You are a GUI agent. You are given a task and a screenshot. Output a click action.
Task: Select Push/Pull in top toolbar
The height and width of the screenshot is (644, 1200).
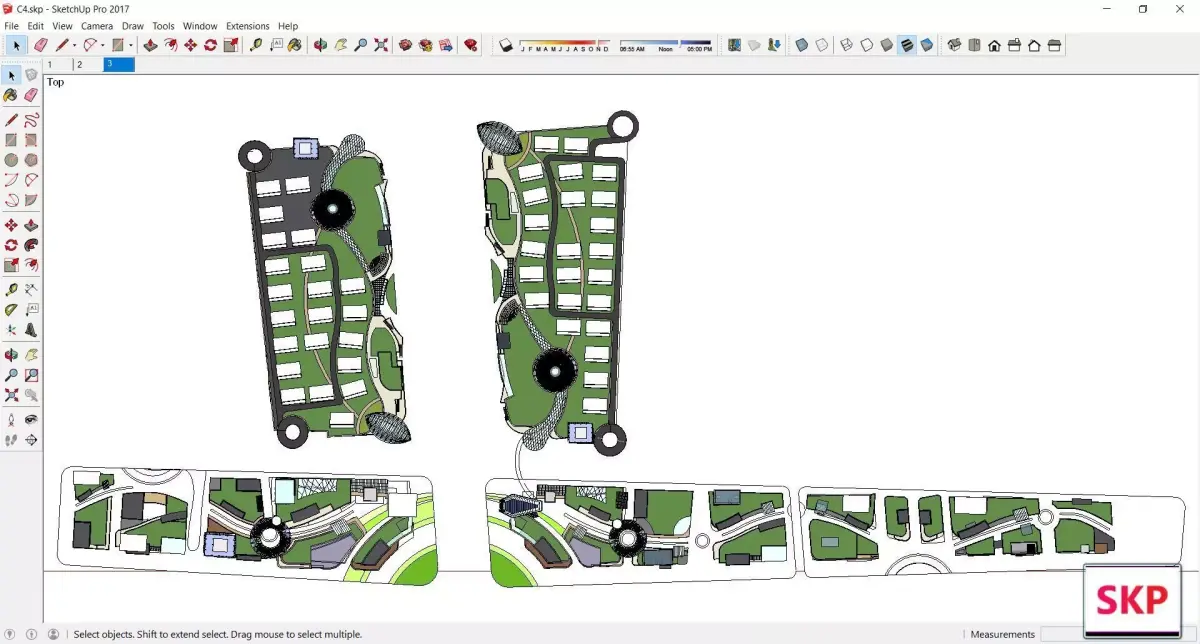tap(150, 45)
